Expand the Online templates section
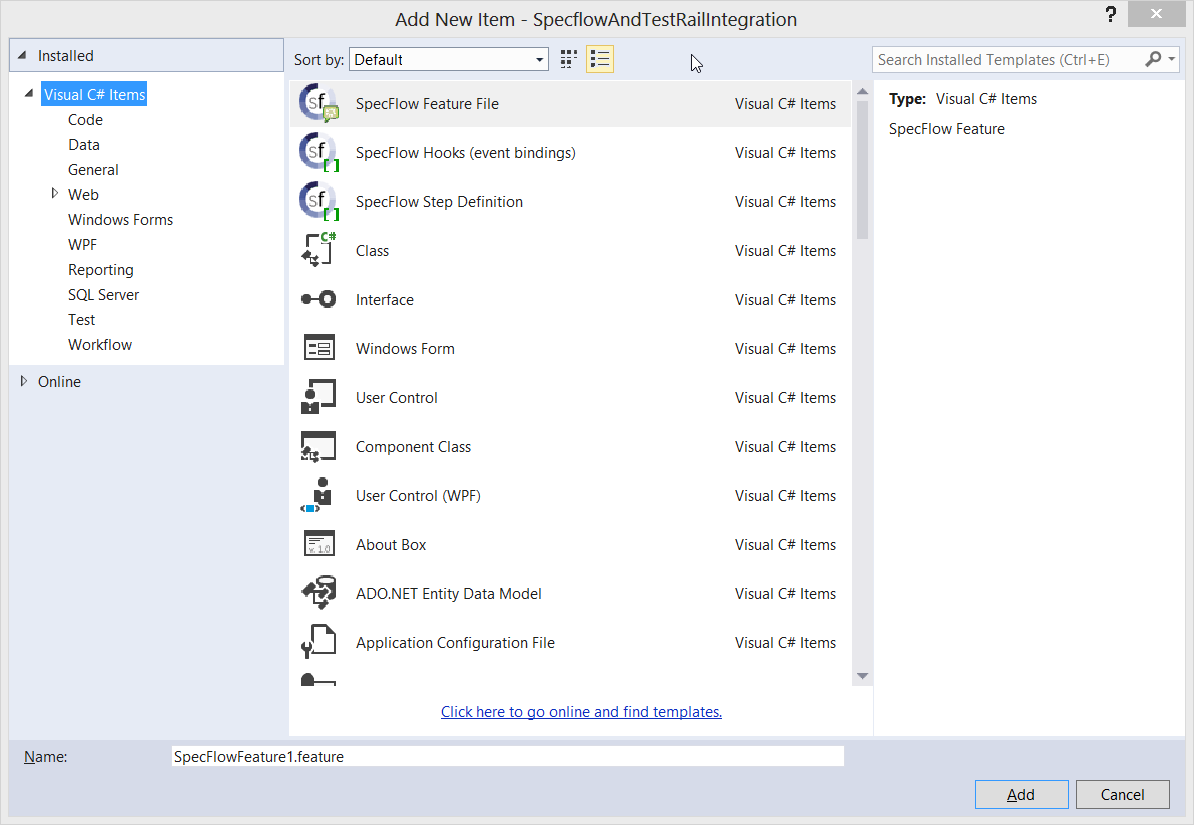This screenshot has width=1194, height=825. coord(25,381)
